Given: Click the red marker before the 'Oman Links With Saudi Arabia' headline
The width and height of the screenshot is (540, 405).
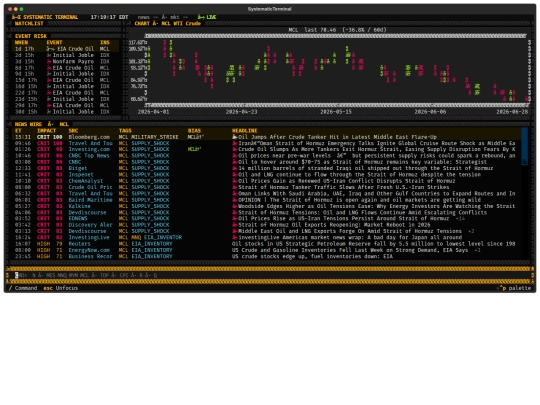Looking at the screenshot, I should 235,194.
